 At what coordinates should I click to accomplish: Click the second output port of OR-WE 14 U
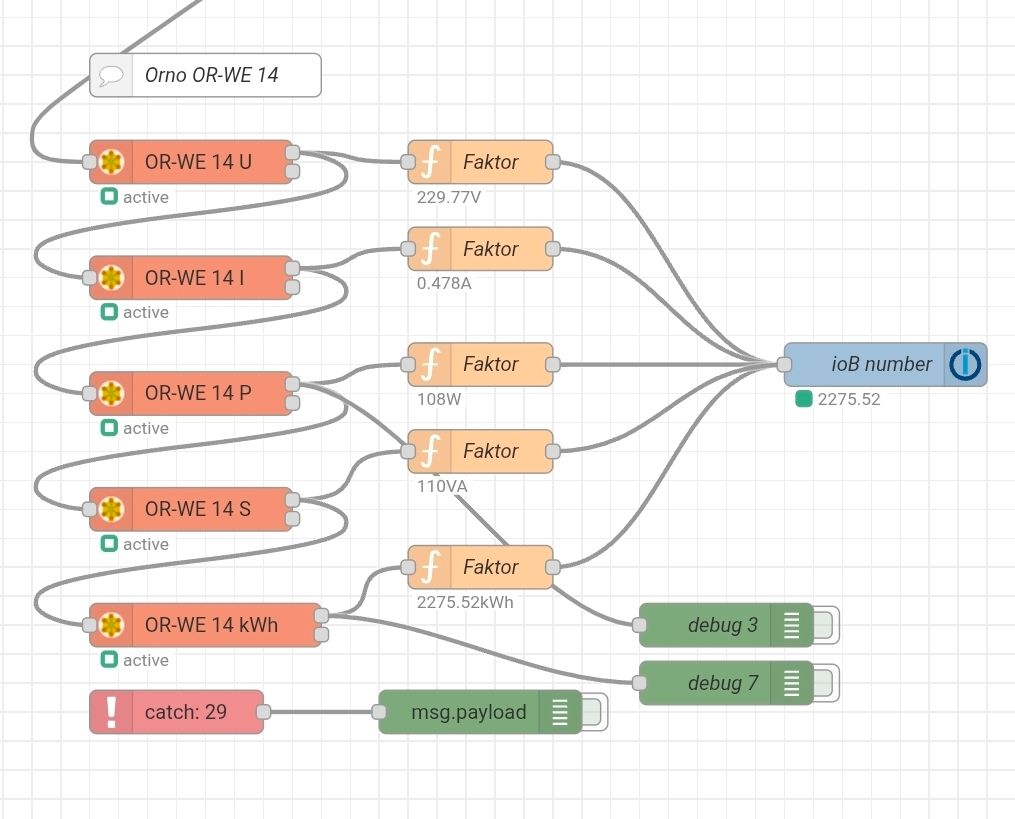click(293, 172)
